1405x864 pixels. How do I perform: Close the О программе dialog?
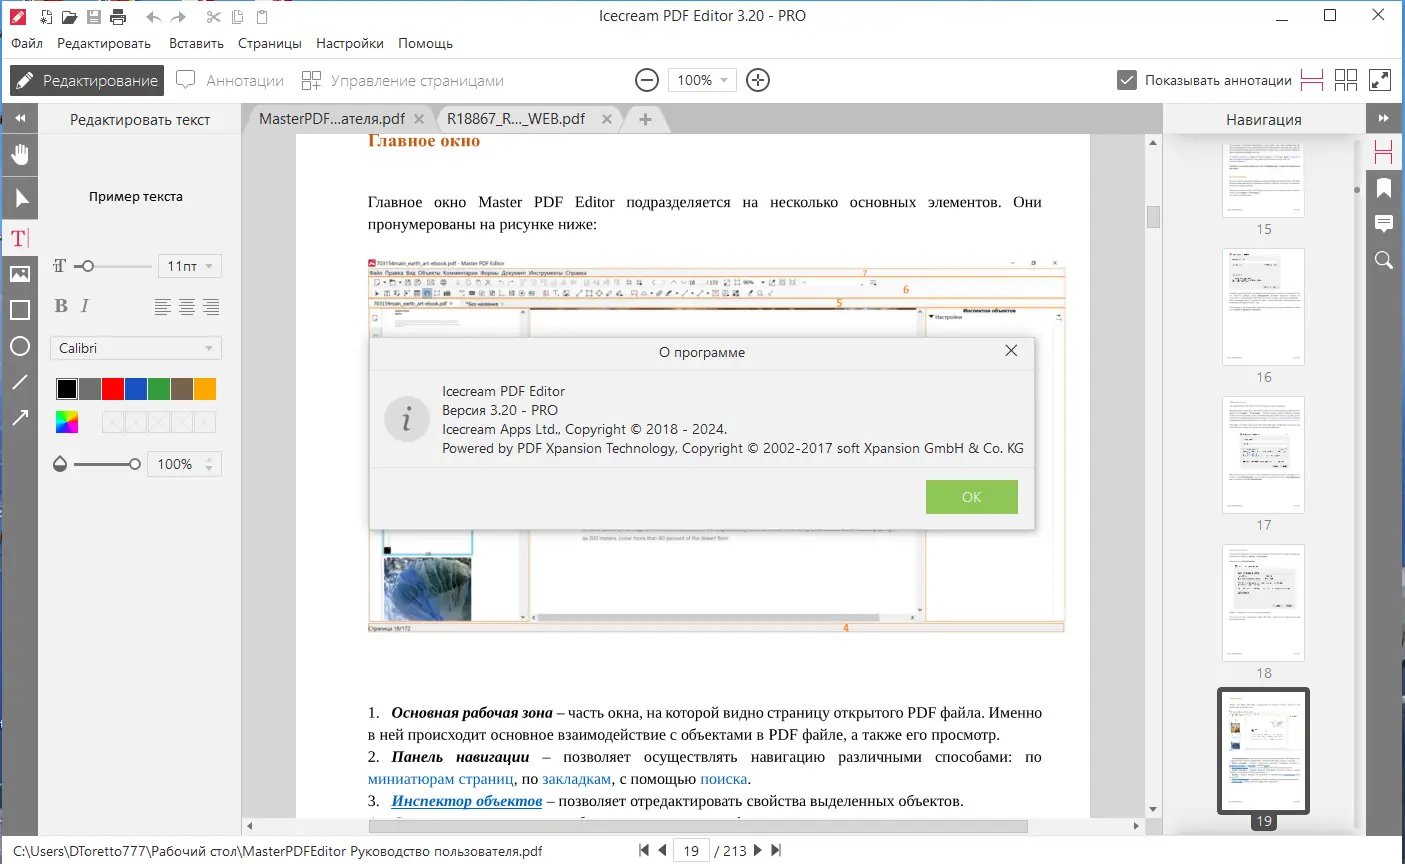[x=1011, y=351]
